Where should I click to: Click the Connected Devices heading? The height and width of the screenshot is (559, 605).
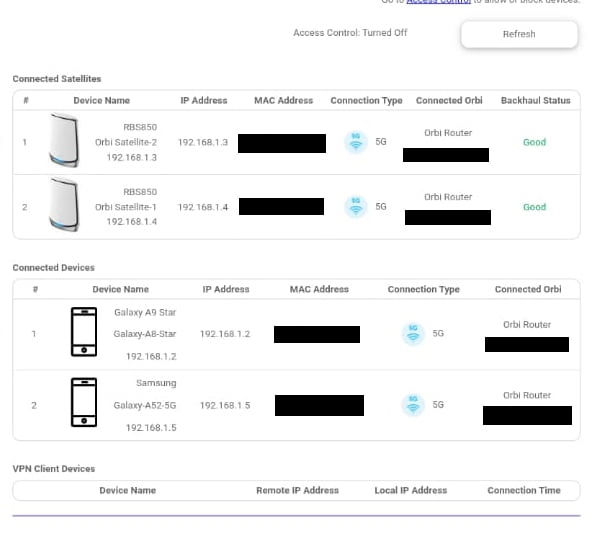(54, 268)
